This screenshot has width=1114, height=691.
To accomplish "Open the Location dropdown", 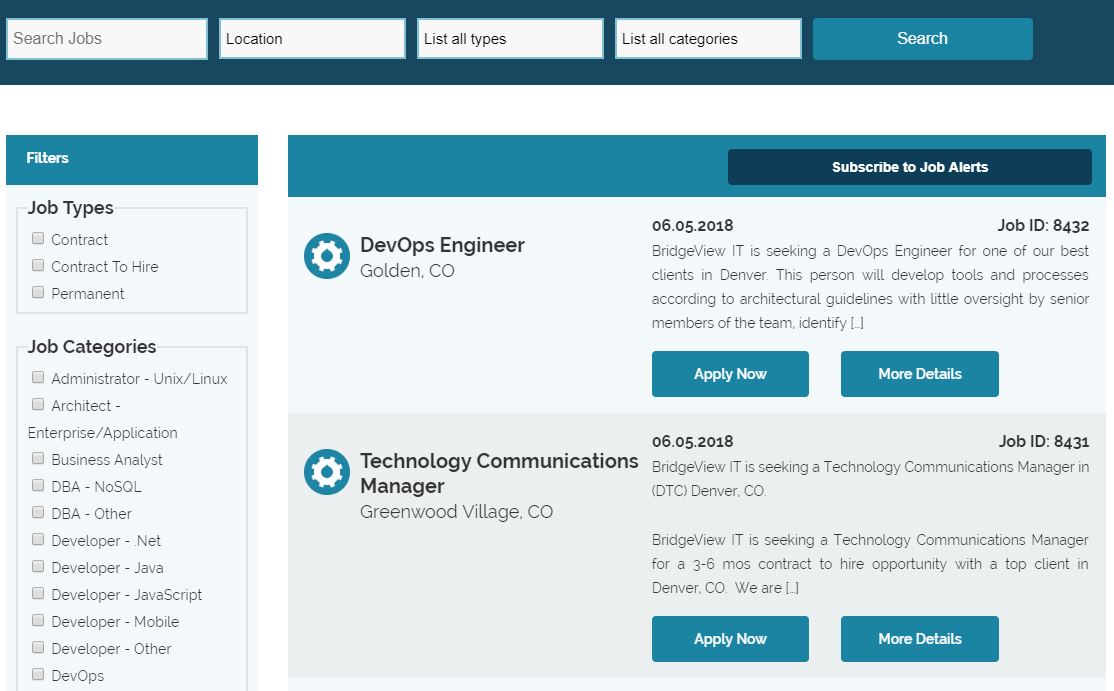I will click(312, 39).
